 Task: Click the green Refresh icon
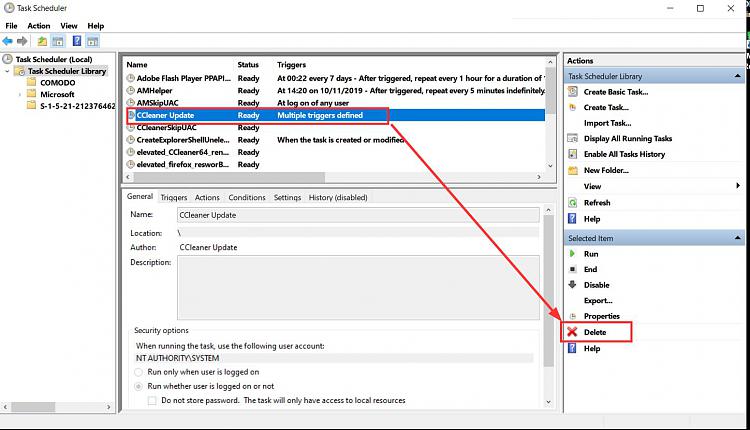(573, 202)
